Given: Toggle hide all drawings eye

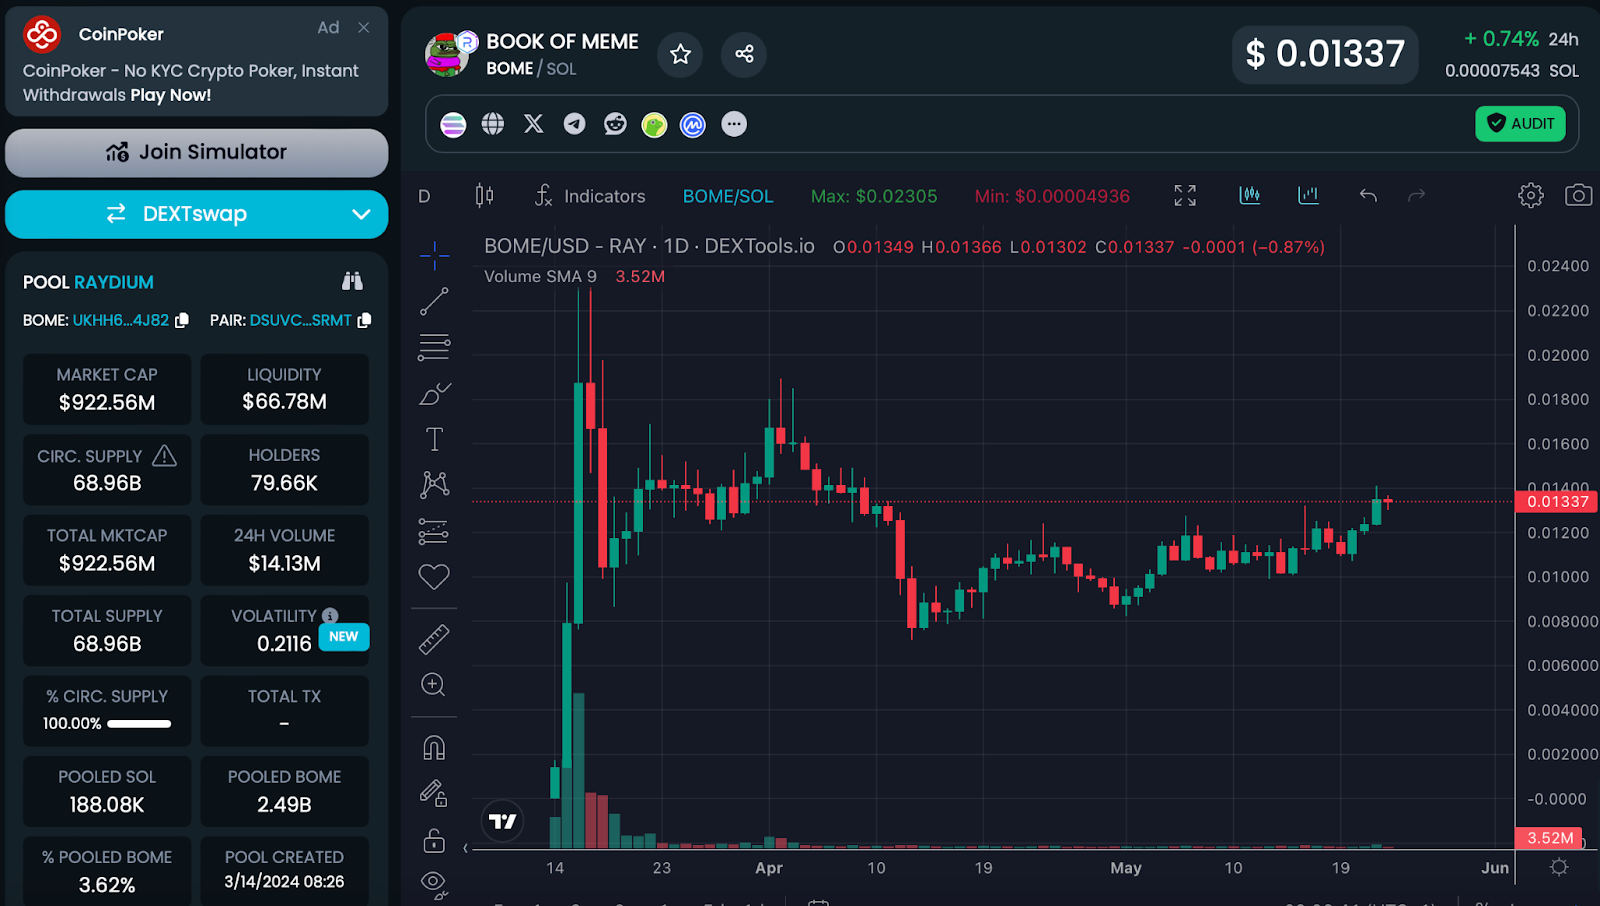Looking at the screenshot, I should coord(434,884).
